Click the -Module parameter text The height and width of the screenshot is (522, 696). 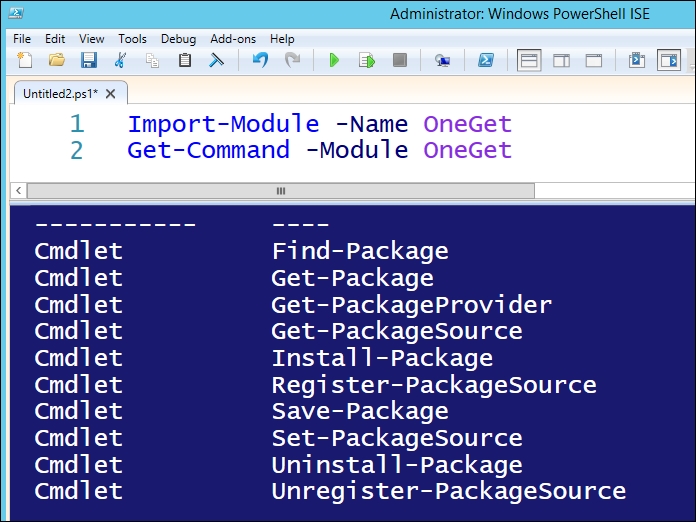coord(357,150)
